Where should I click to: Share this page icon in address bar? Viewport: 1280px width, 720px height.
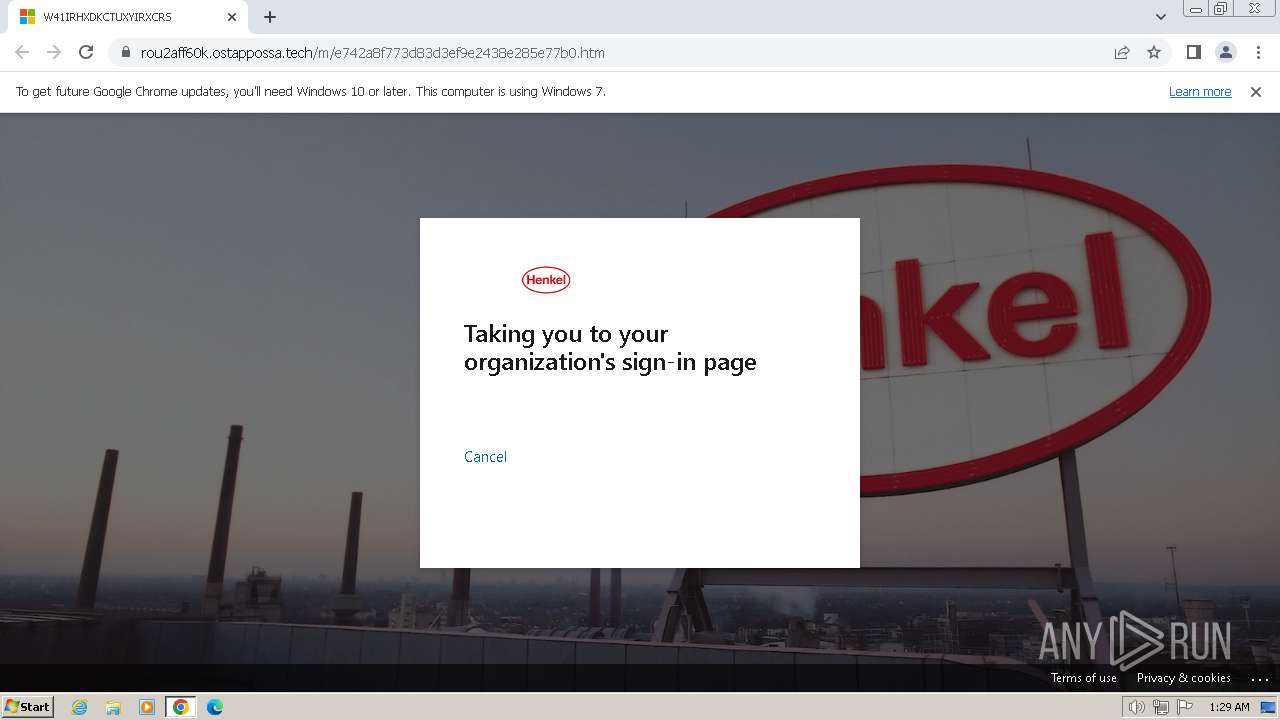point(1122,53)
